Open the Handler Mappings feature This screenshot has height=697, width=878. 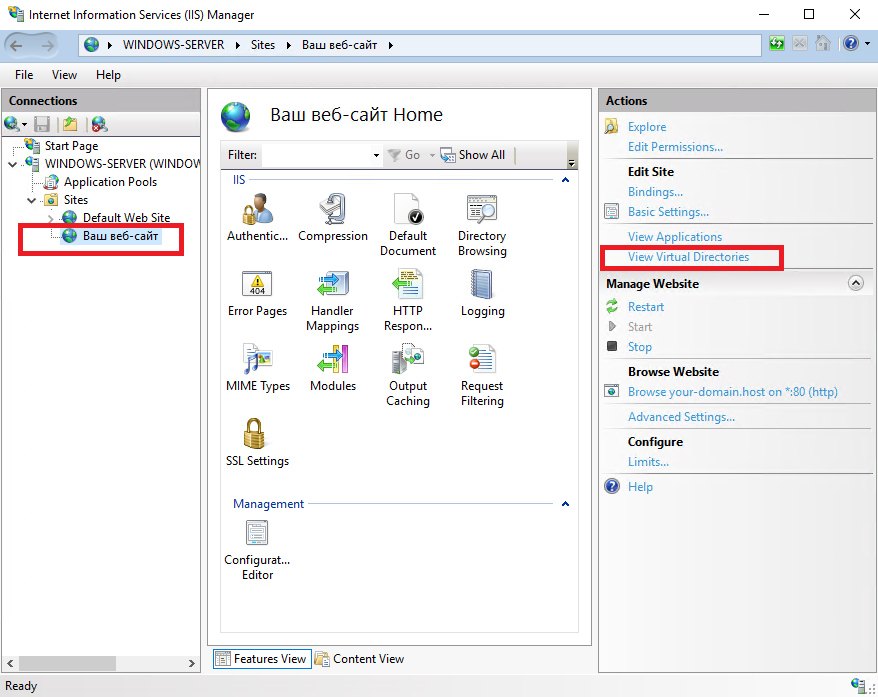point(333,301)
